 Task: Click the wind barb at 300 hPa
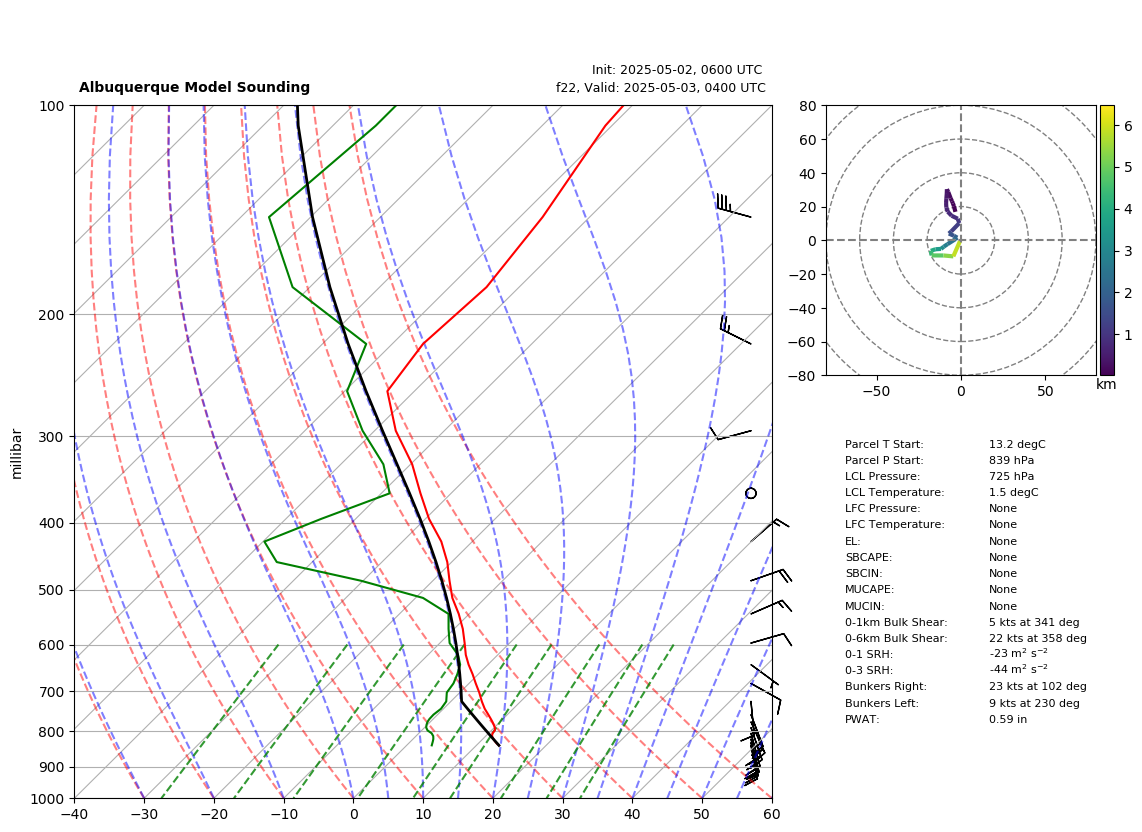(731, 433)
